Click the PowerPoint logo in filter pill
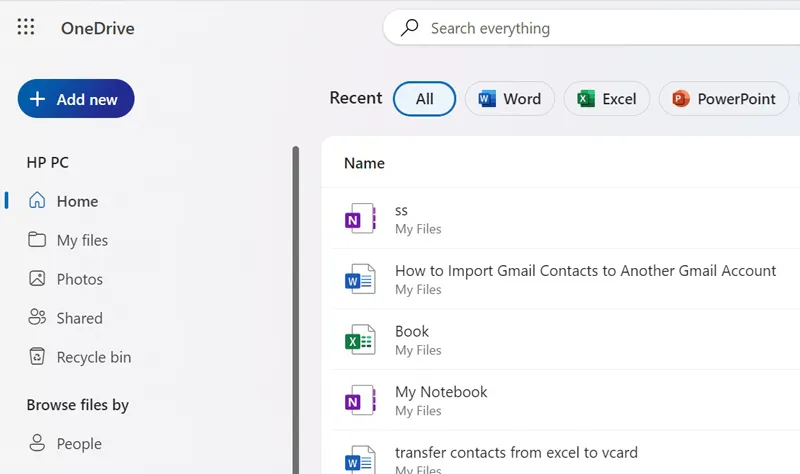The height and width of the screenshot is (474, 800). pyautogui.click(x=681, y=98)
